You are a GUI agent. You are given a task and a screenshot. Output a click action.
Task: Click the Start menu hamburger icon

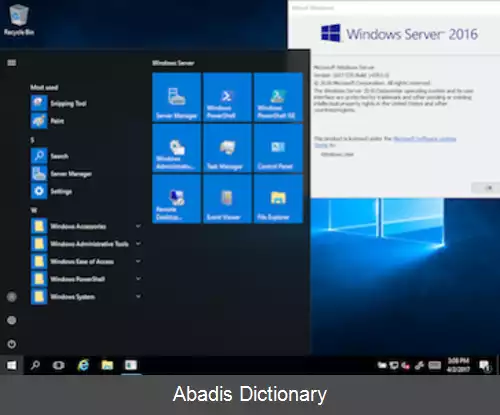tap(12, 63)
